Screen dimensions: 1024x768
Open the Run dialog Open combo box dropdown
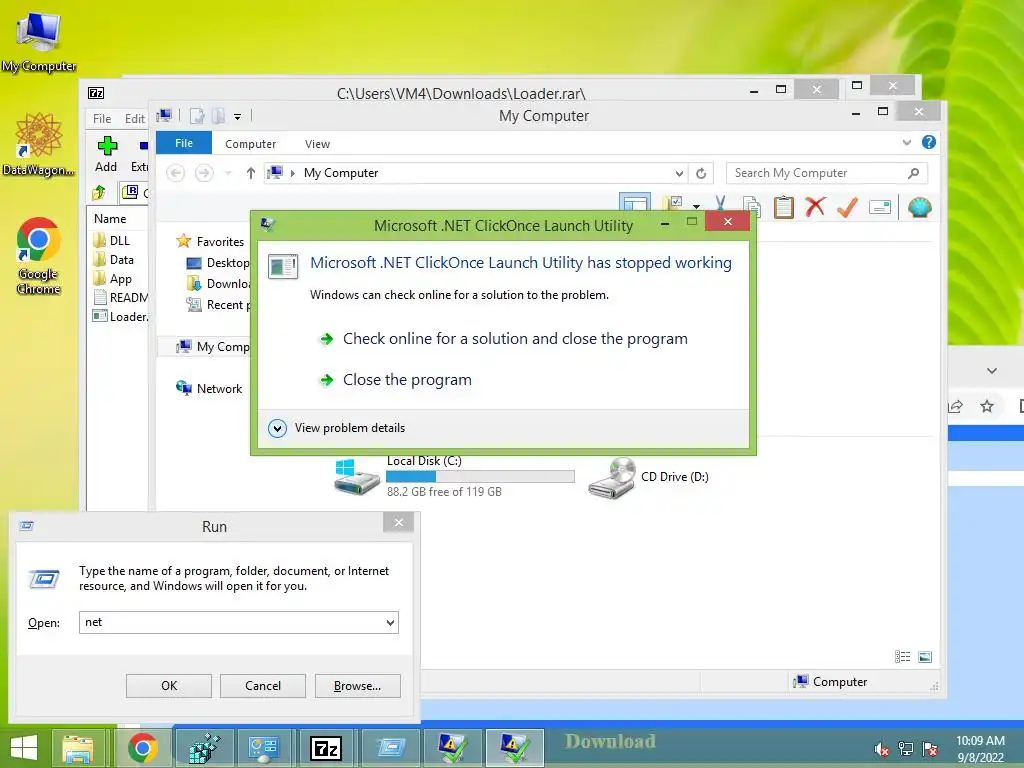[x=390, y=622]
